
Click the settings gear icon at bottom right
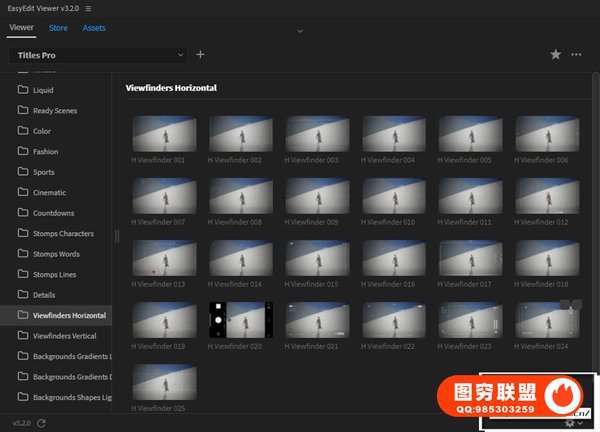(569, 423)
